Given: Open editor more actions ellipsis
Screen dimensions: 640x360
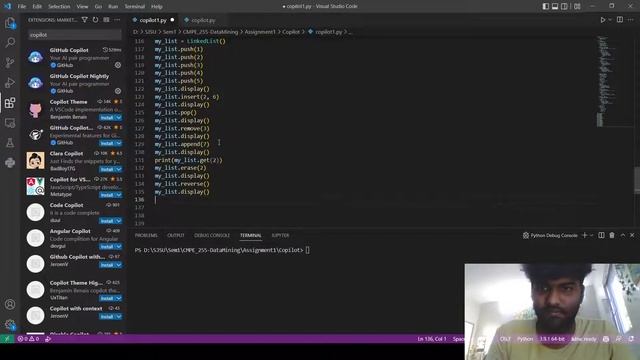Looking at the screenshot, I should click(631, 20).
